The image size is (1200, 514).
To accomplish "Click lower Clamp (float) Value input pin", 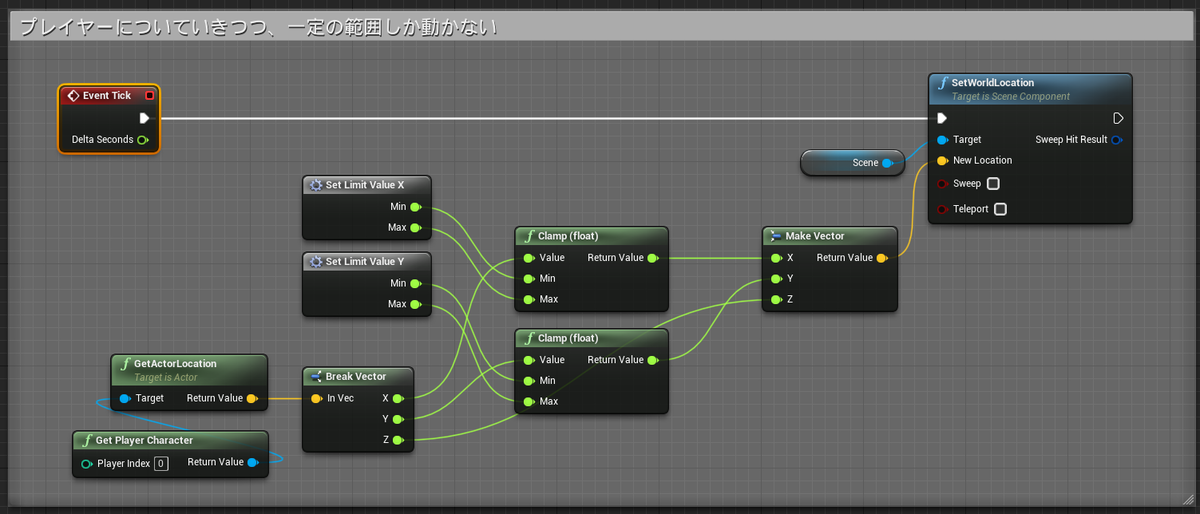I will coord(528,359).
